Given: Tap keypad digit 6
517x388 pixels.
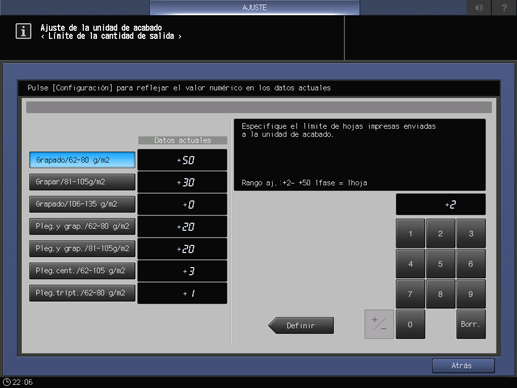Looking at the screenshot, I should [471, 264].
